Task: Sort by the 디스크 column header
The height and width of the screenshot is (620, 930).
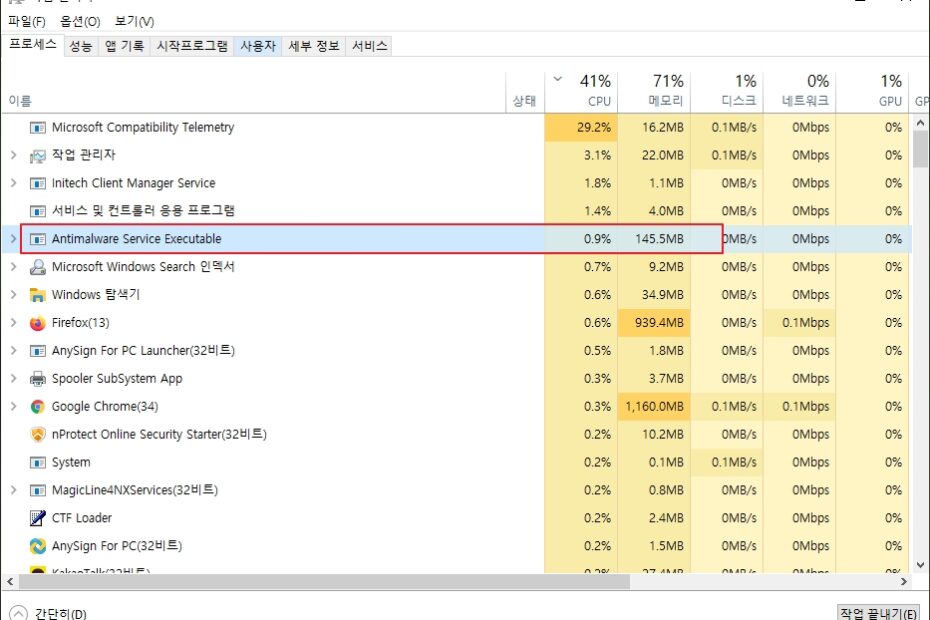Action: pos(727,91)
